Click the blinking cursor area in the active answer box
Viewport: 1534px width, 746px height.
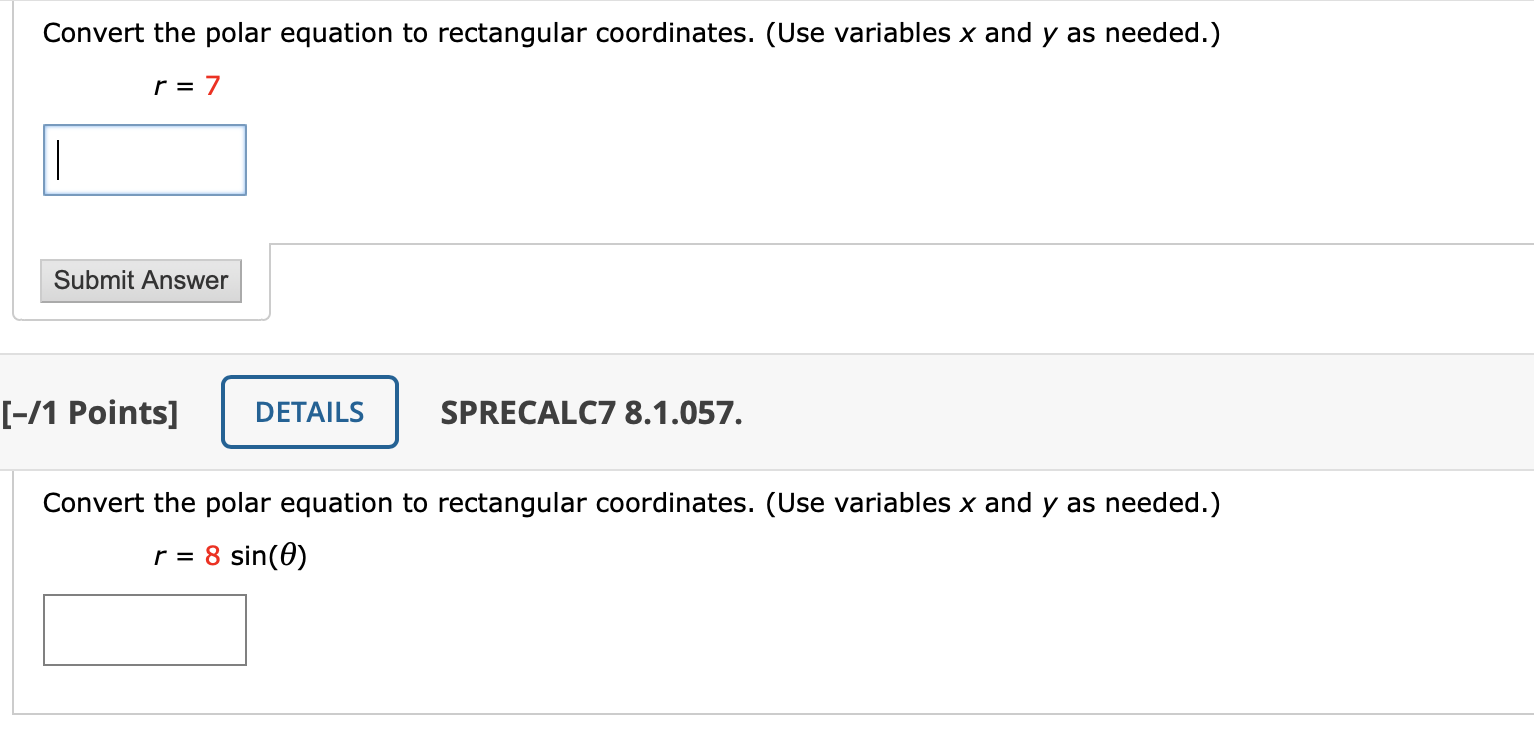click(x=60, y=160)
